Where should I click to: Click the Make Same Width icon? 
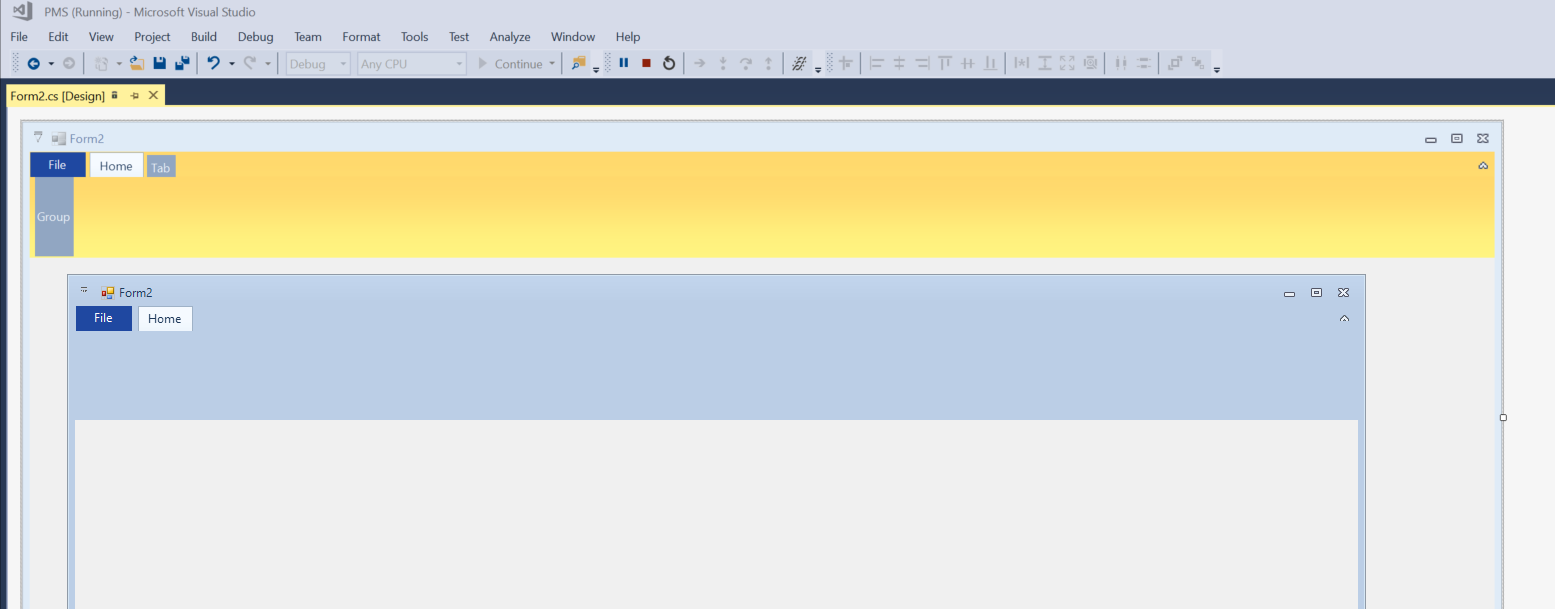tap(1021, 63)
